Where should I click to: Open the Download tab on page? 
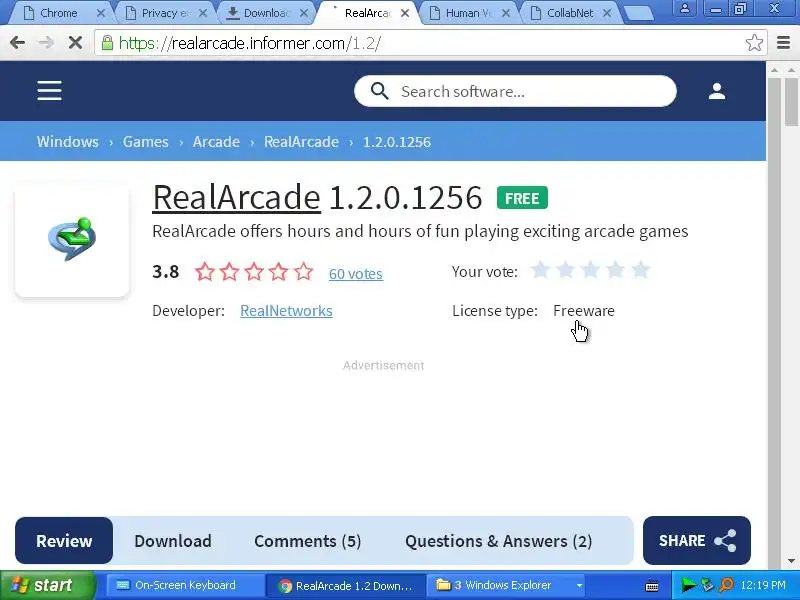[x=173, y=541]
